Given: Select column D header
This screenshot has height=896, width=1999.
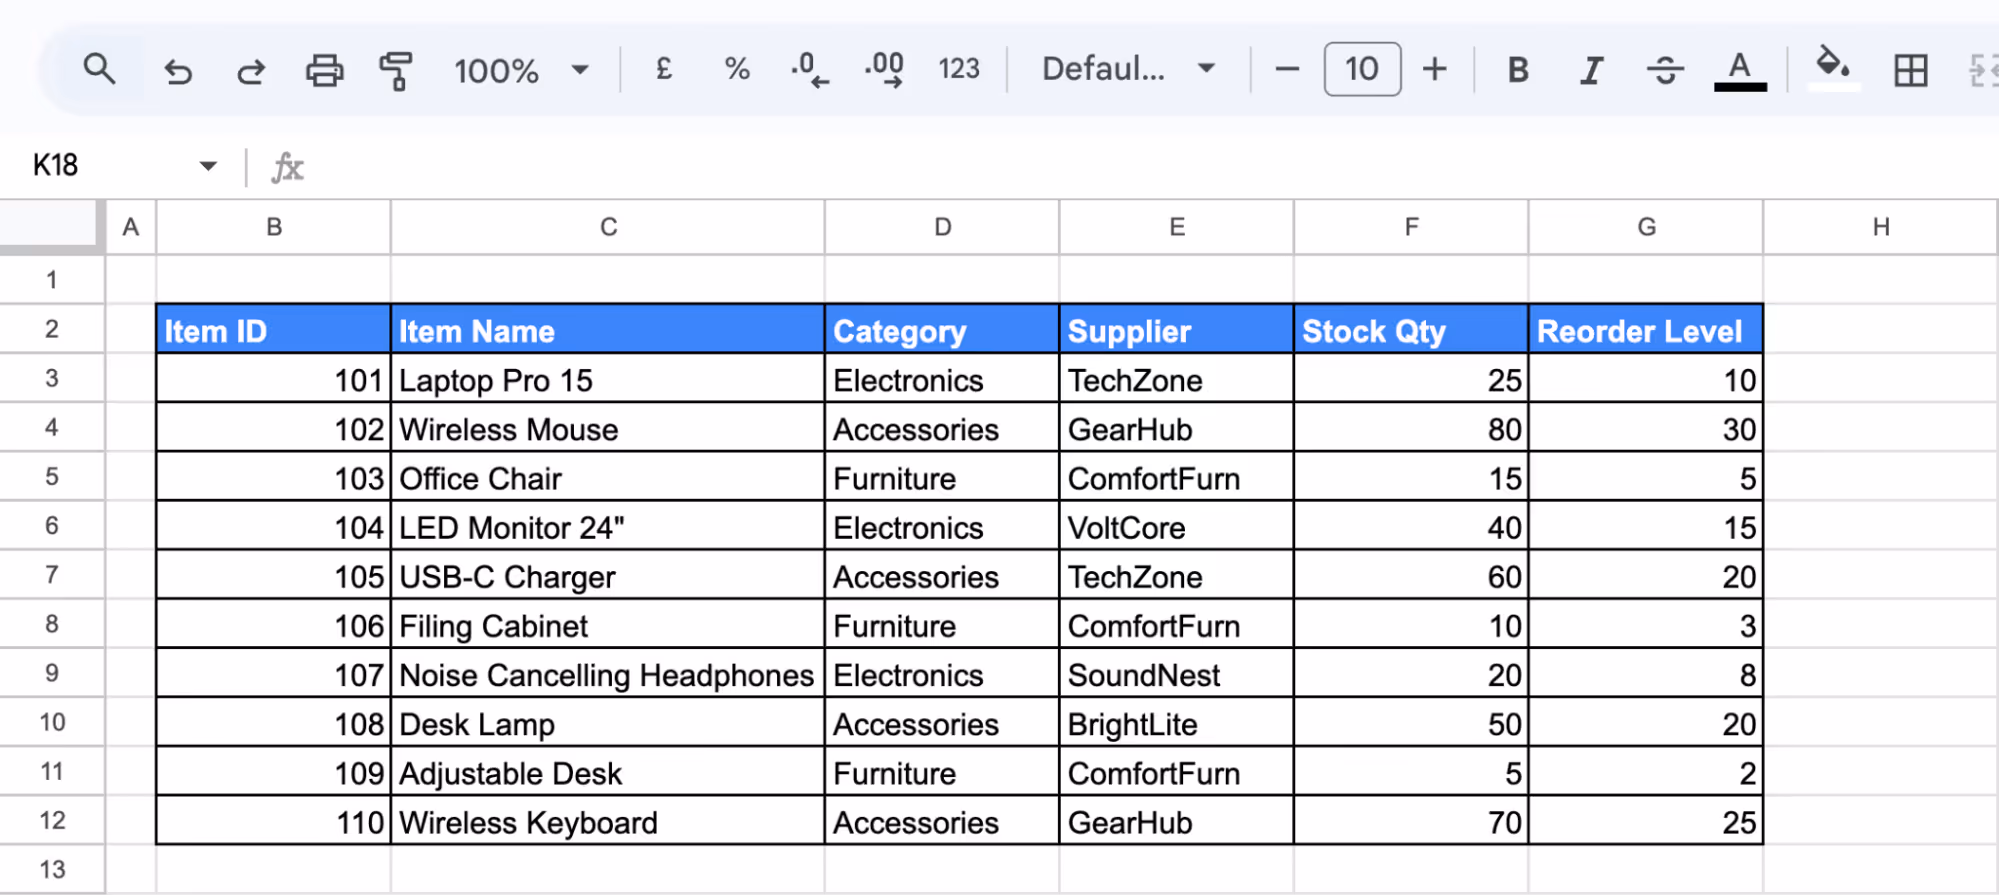Looking at the screenshot, I should point(942,227).
